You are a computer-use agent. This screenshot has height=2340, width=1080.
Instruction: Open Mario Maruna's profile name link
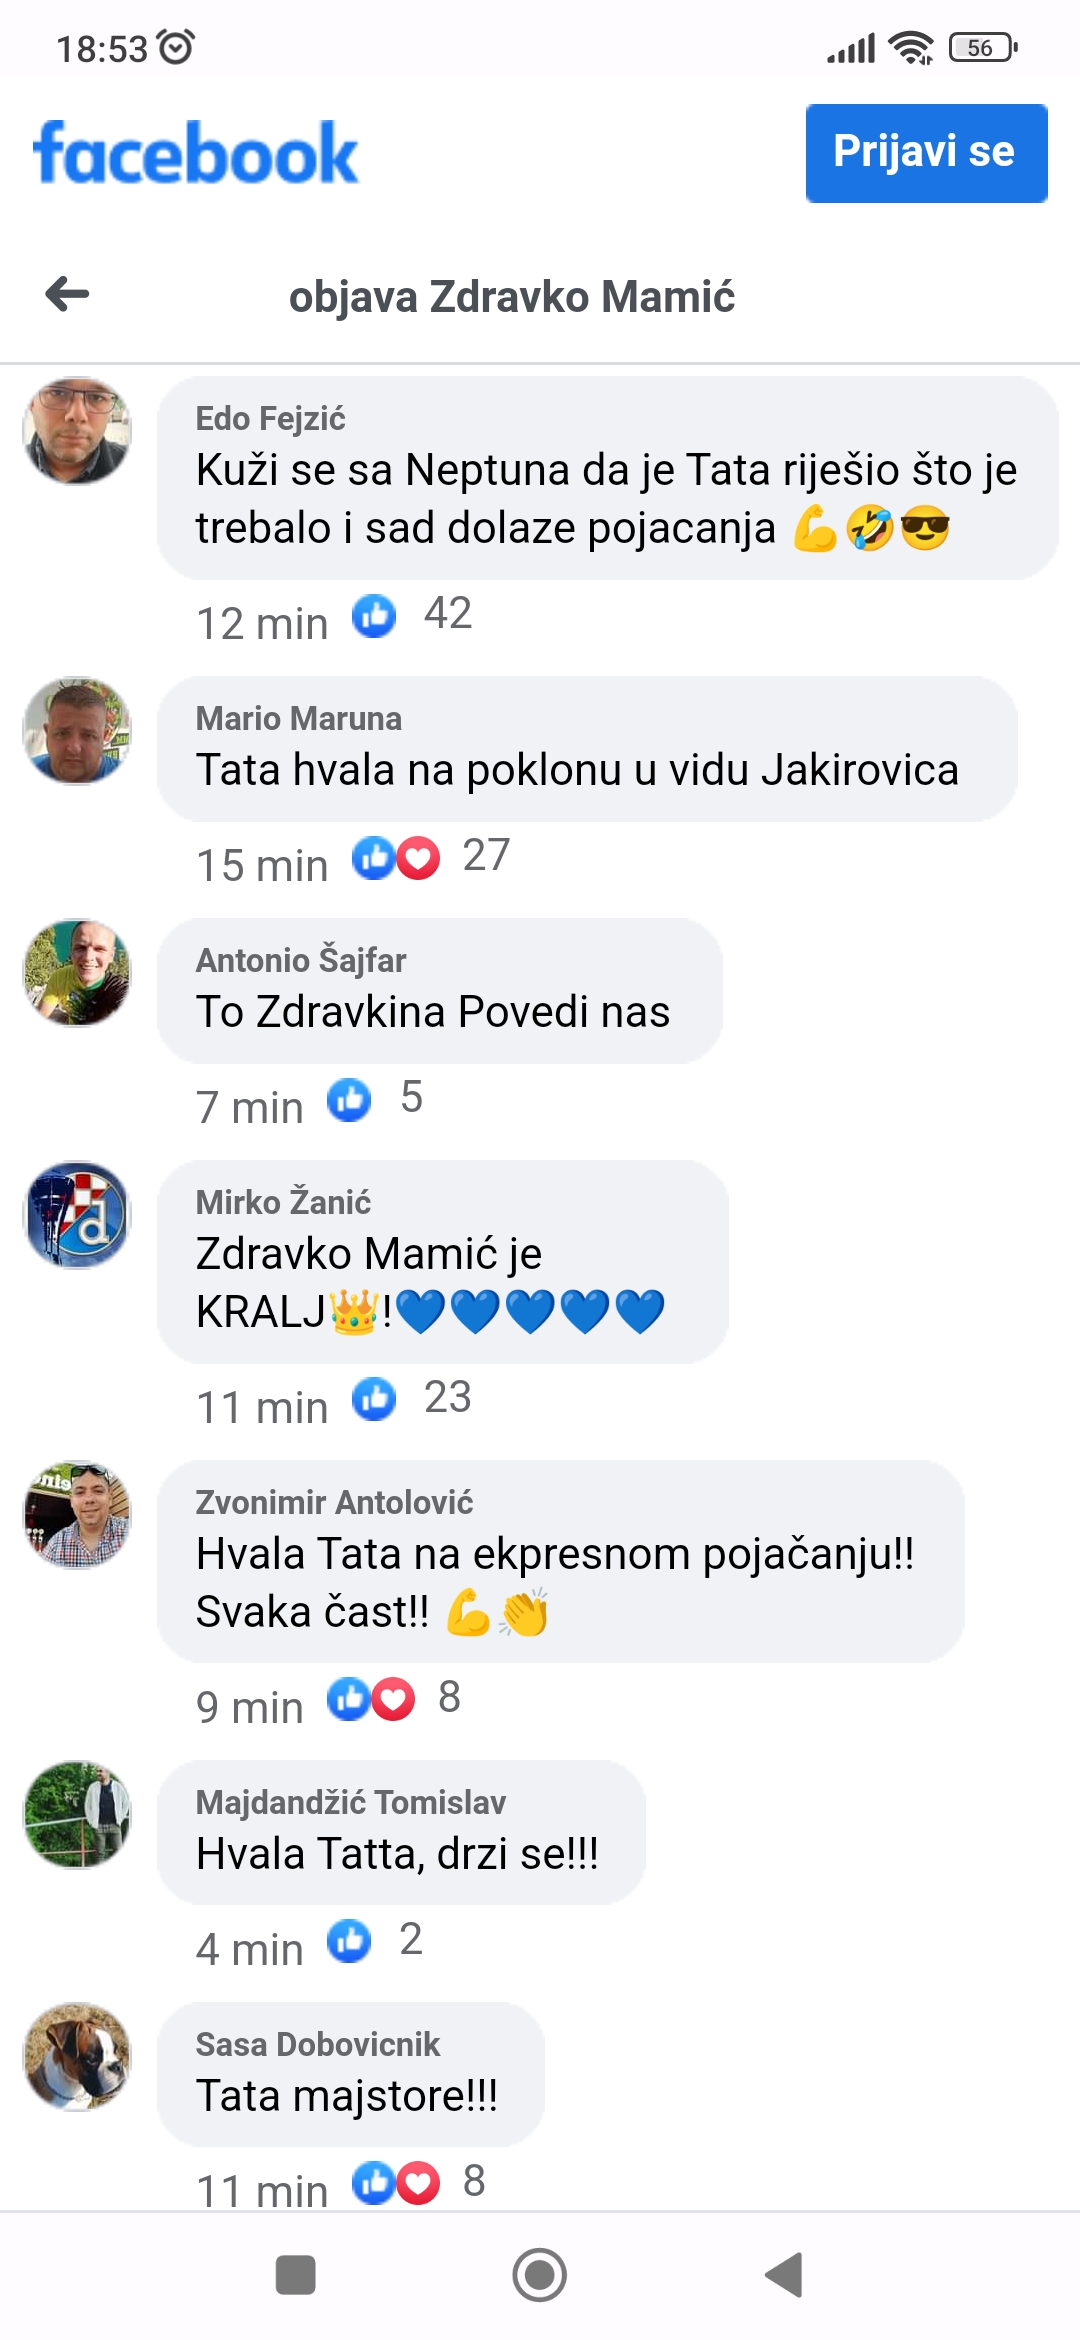tap(299, 719)
